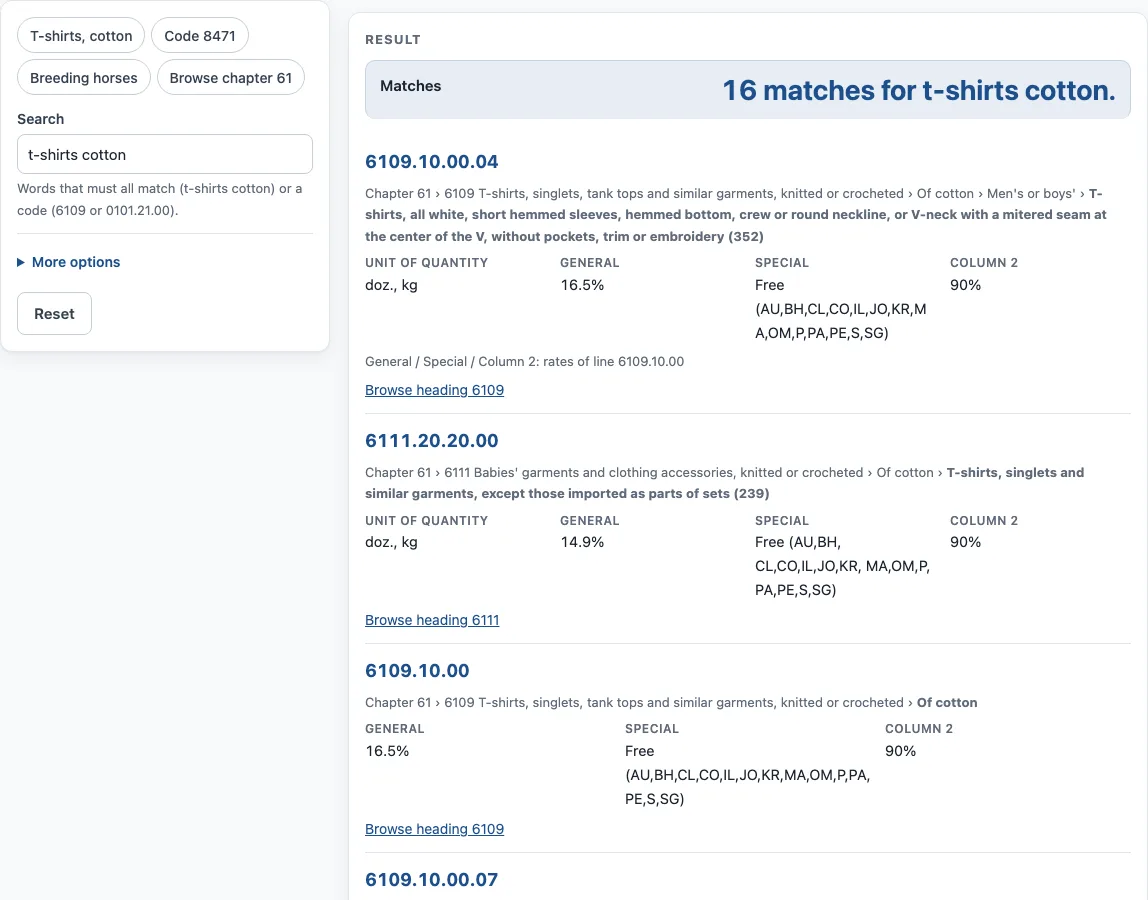Viewport: 1148px width, 900px height.
Task: Select the 6109.10.00.07 result code
Action: (x=431, y=879)
